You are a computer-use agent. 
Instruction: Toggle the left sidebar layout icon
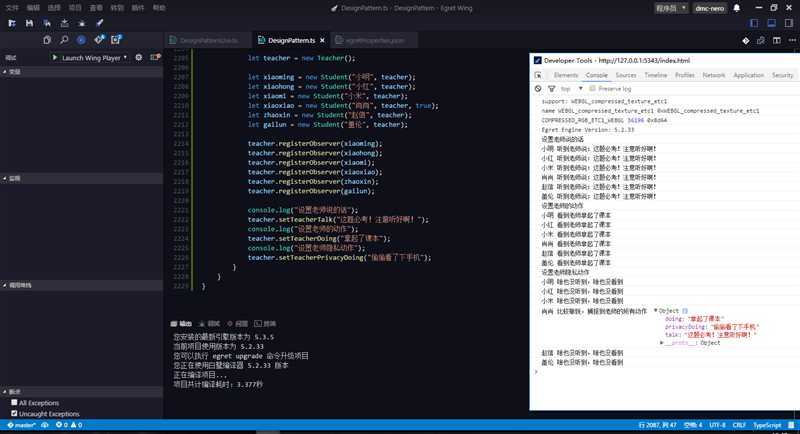754,23
